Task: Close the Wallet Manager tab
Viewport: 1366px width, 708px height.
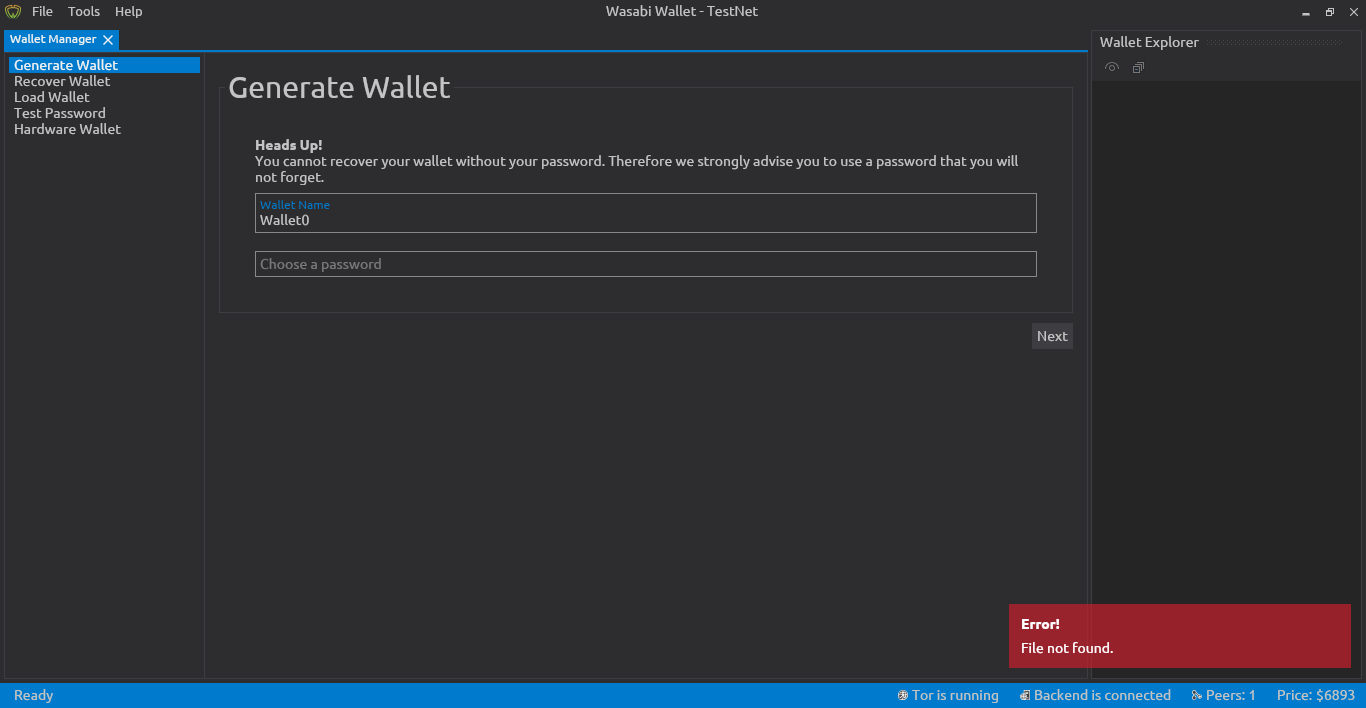Action: [108, 40]
